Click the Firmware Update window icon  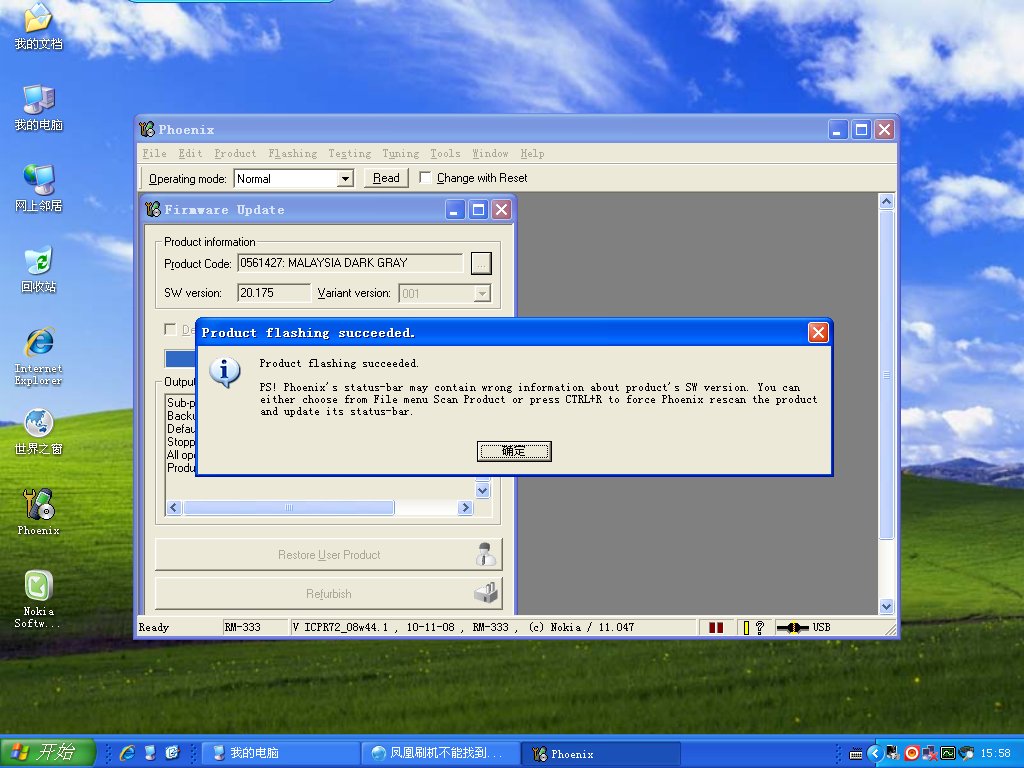point(153,210)
